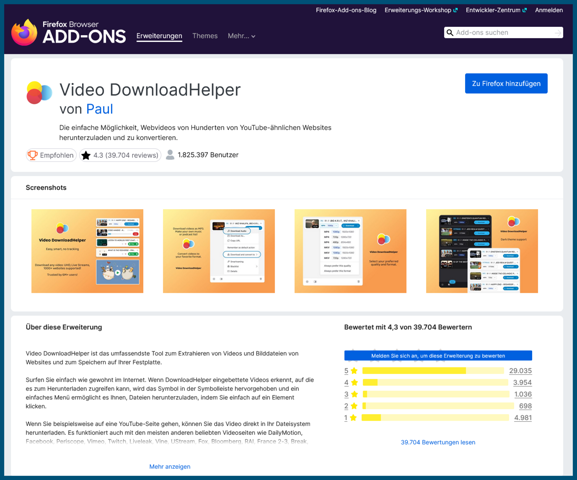577x480 pixels.
Task: Click the Firefox logo icon
Action: point(24,33)
